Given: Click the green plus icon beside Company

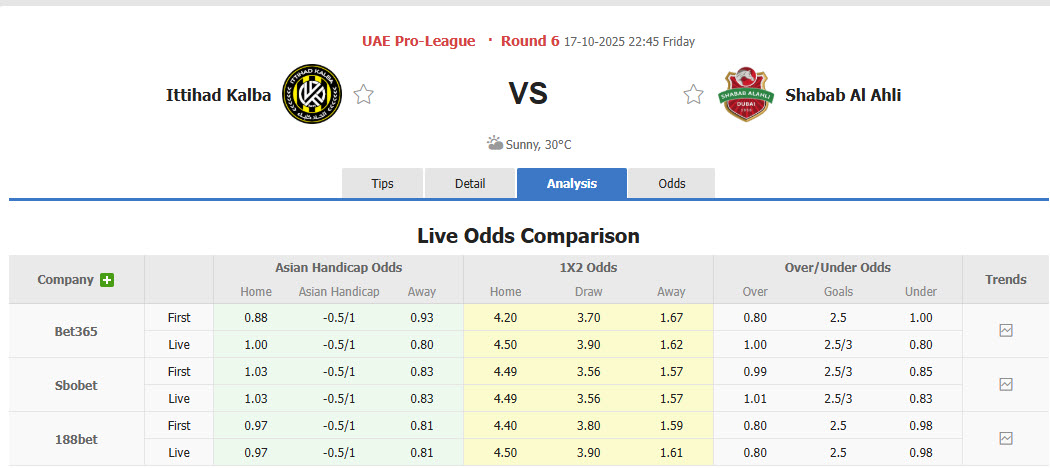Looking at the screenshot, I should (x=107, y=280).
